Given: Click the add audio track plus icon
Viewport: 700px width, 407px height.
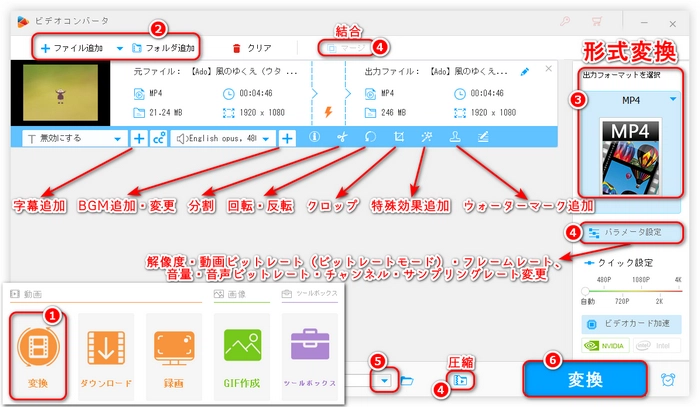Looking at the screenshot, I should (x=287, y=139).
